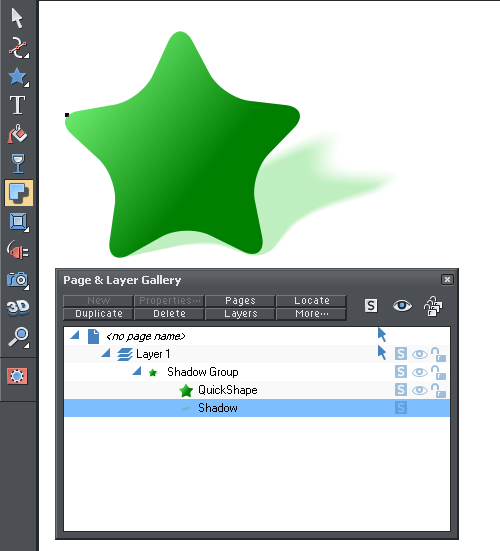Image resolution: width=500 pixels, height=551 pixels.
Task: Choose the QuickShape star tool
Action: 18,77
